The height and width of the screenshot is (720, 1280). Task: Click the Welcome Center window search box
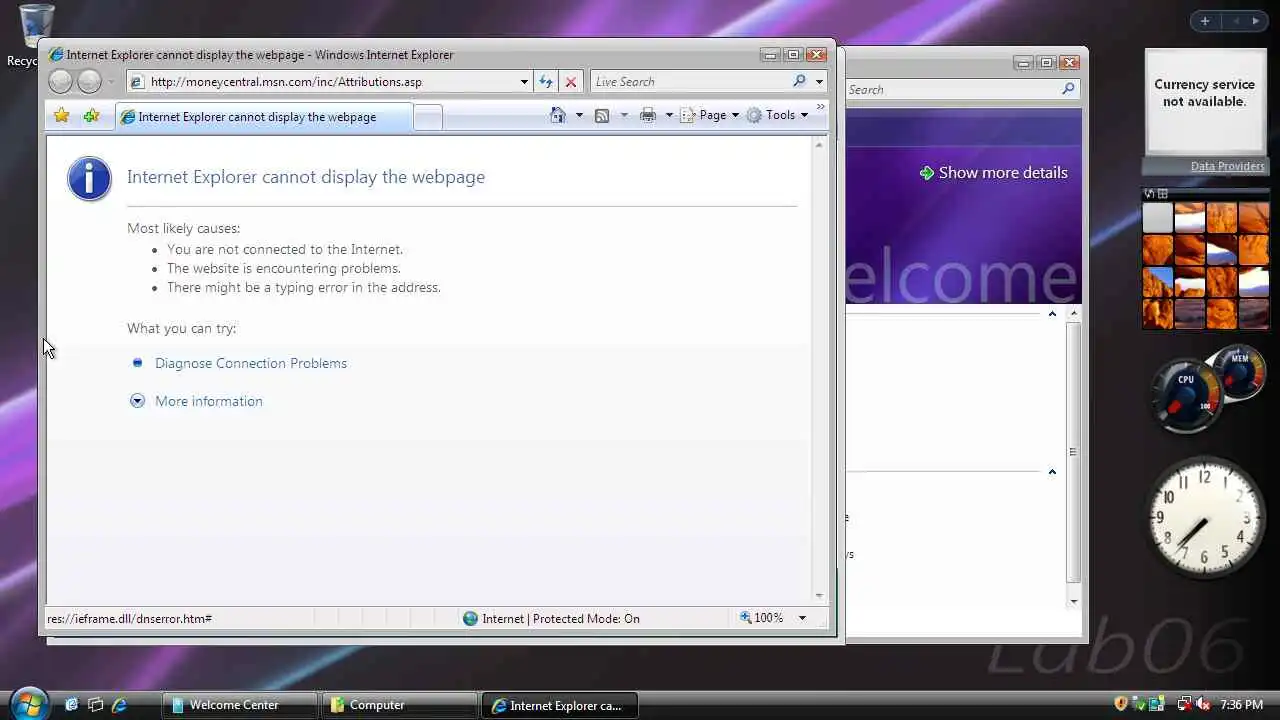click(953, 90)
